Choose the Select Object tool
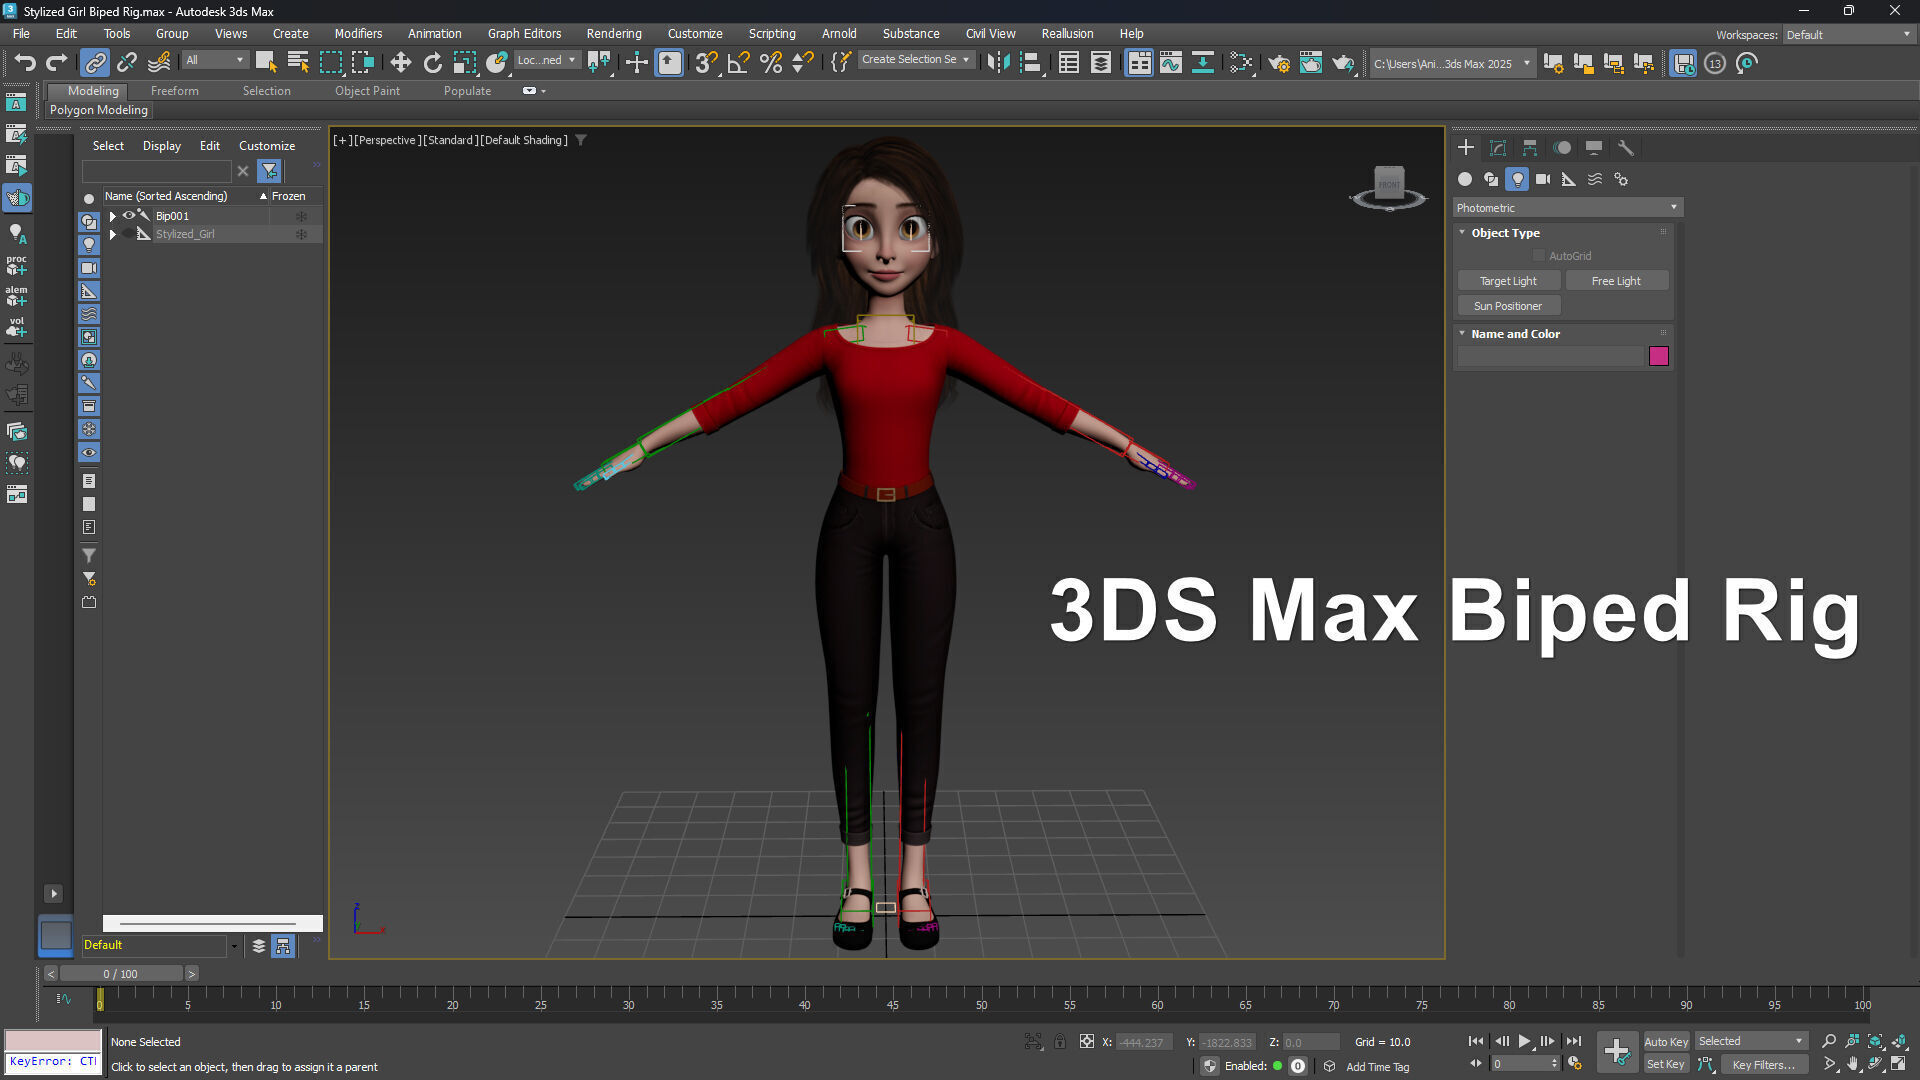The width and height of the screenshot is (1920, 1080). pos(266,62)
